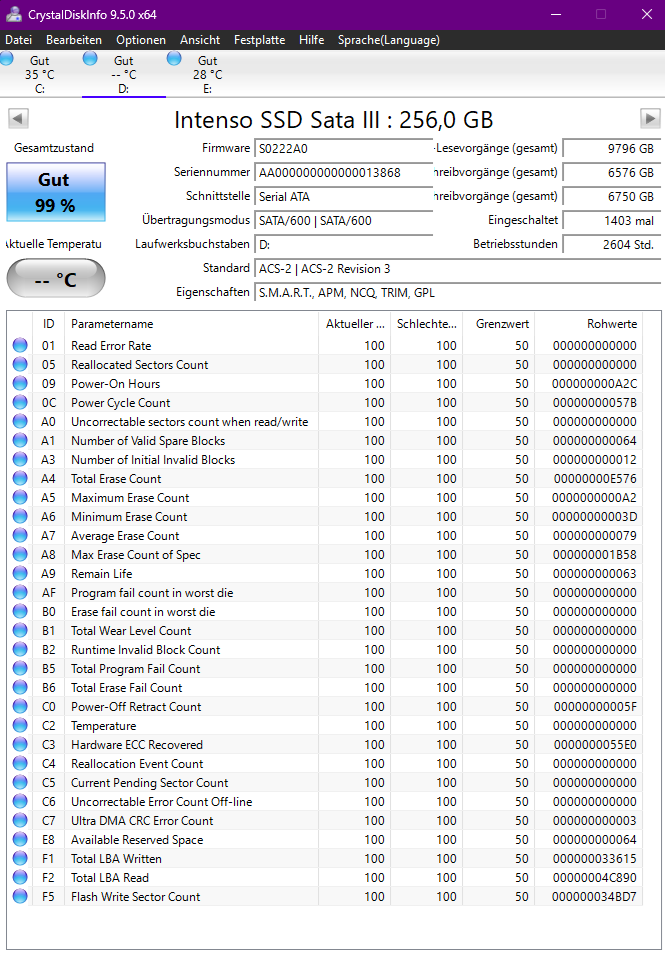This screenshot has height=956, width=665.
Task: Open the Hilfe menu
Action: (x=311, y=40)
